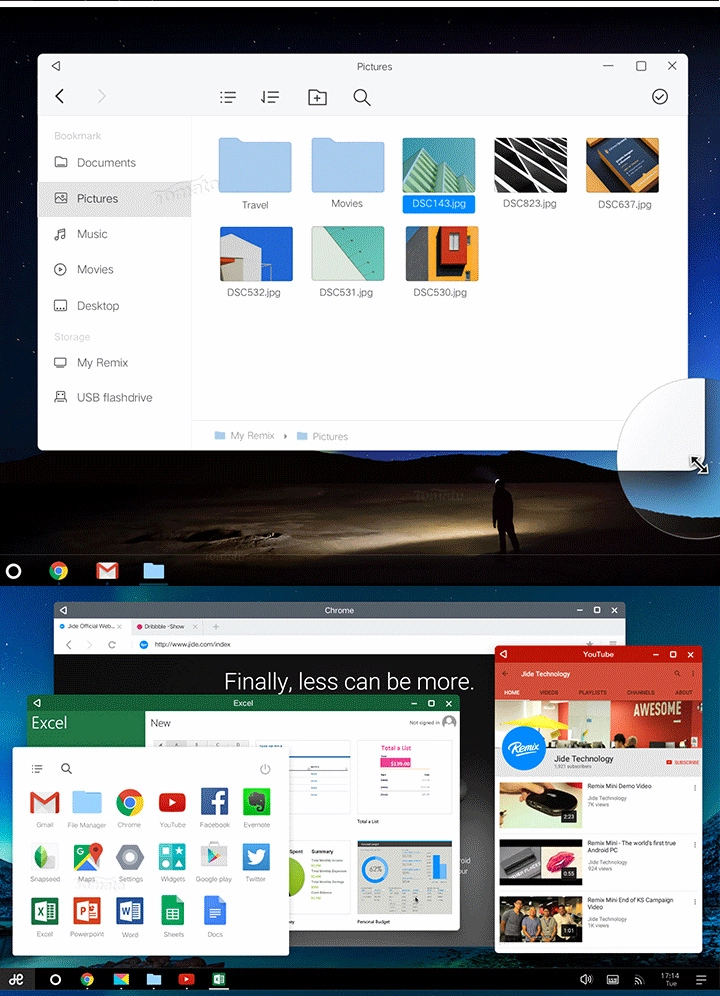
Task: Open YouTube in the app launcher
Action: [x=172, y=807]
